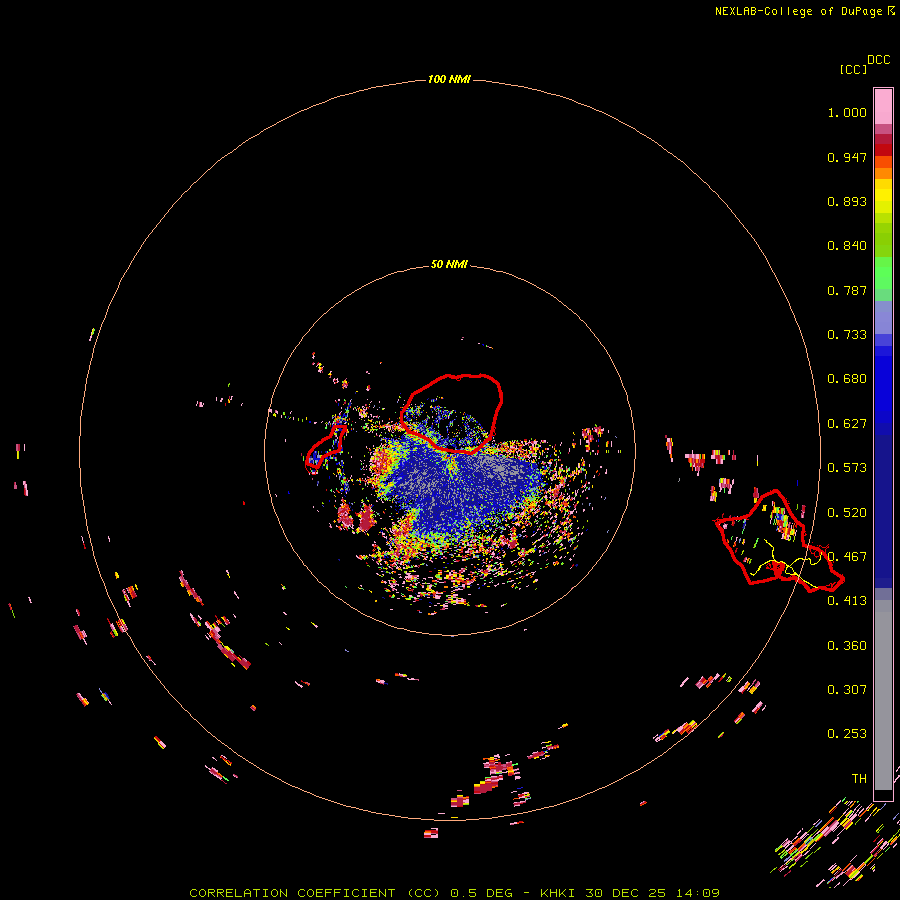This screenshot has width=900, height=900.
Task: Click the Correlation Coefficient KHKI caption at bottom
Action: (454, 893)
